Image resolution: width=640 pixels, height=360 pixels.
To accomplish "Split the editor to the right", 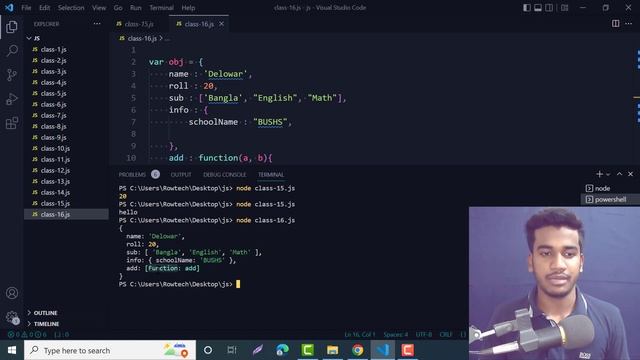I will pyautogui.click(x=615, y=24).
